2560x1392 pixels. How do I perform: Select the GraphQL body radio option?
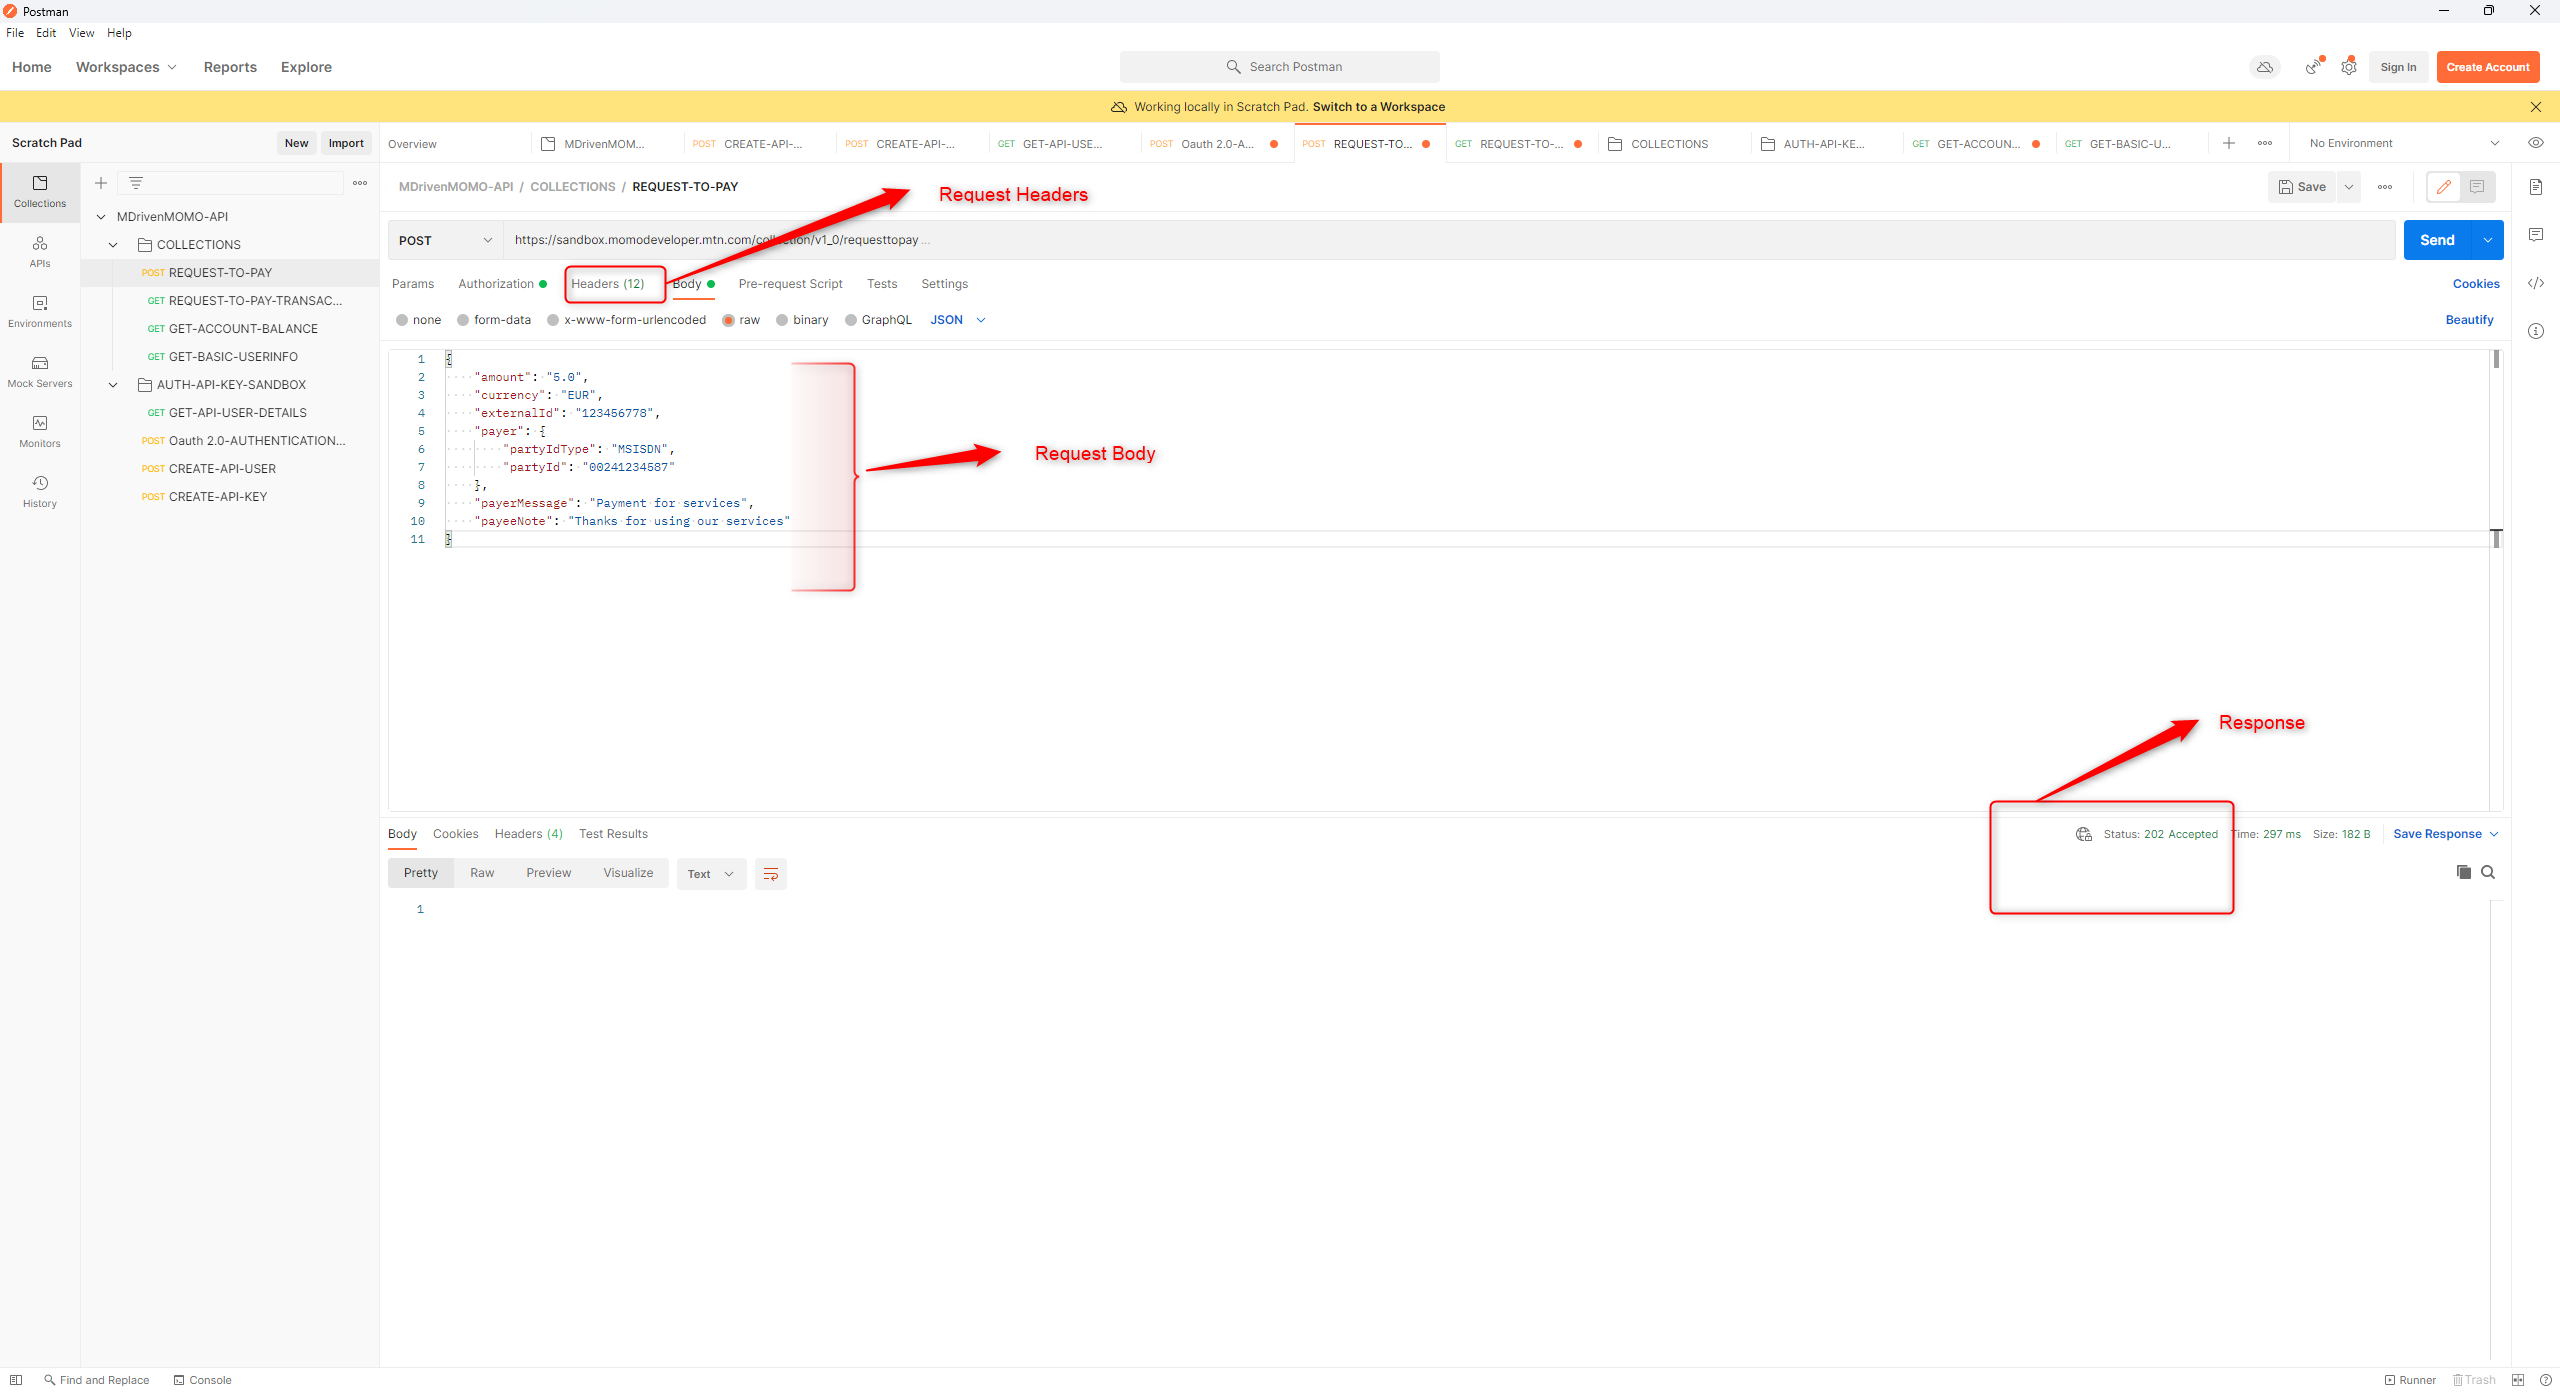(851, 320)
